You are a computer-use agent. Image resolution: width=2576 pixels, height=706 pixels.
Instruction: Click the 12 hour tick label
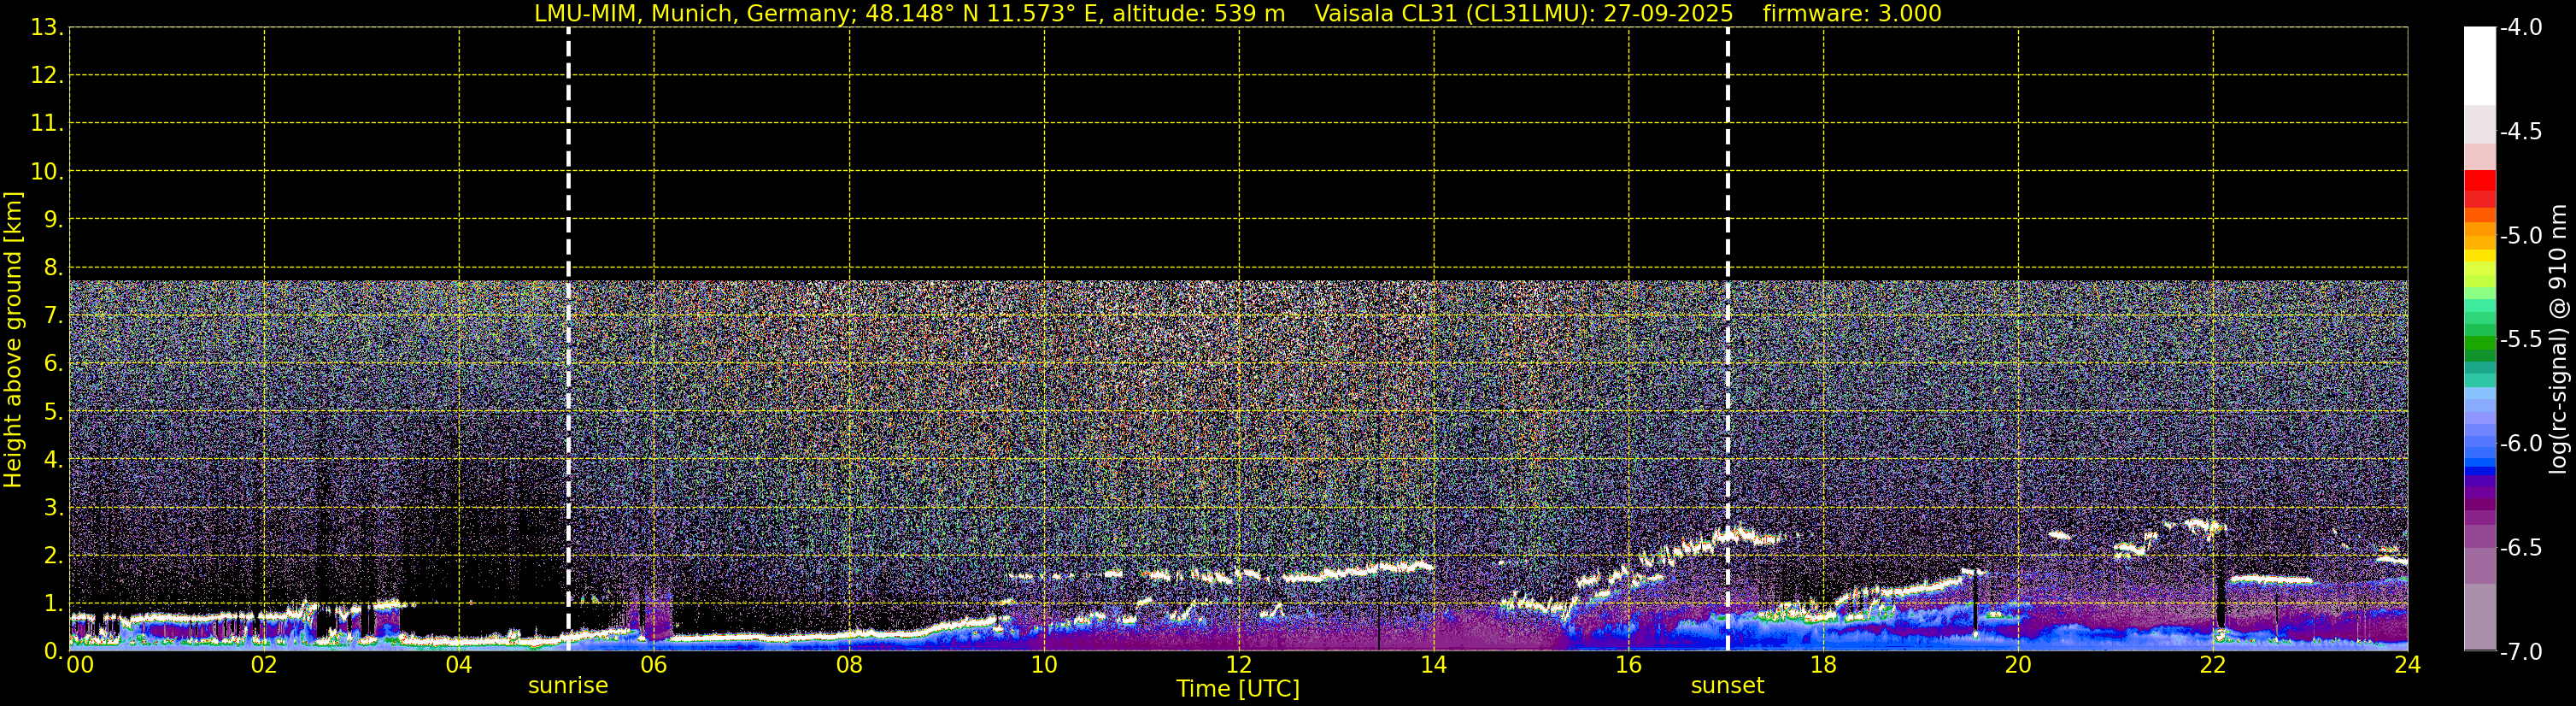1239,665
